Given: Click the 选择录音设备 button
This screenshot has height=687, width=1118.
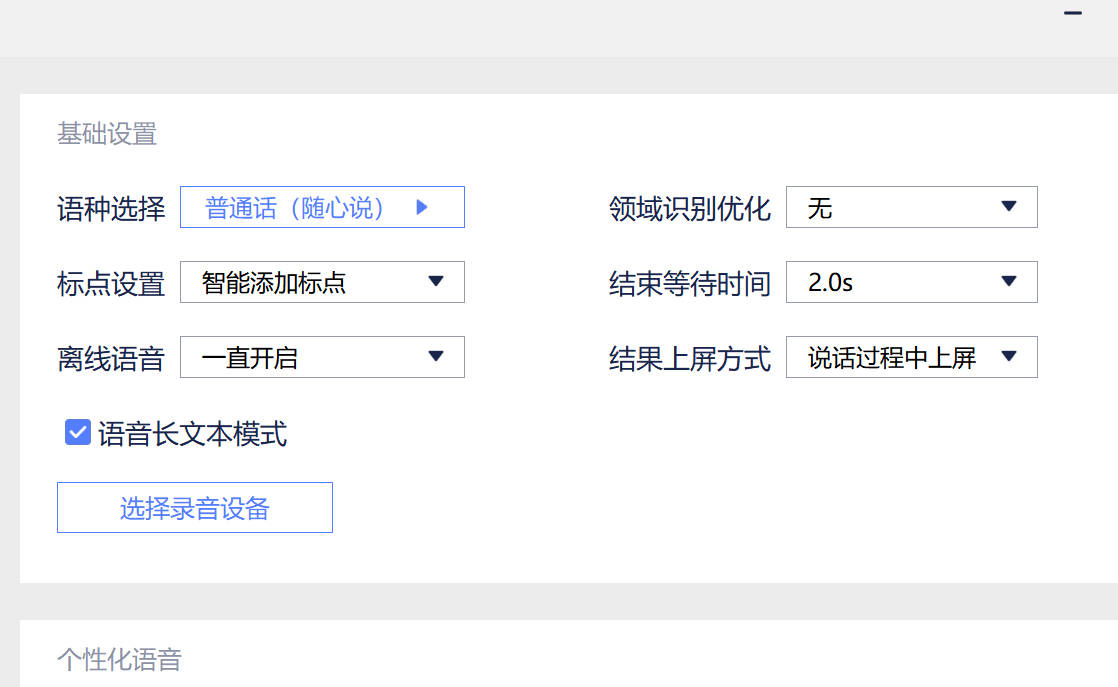Looking at the screenshot, I should [195, 508].
